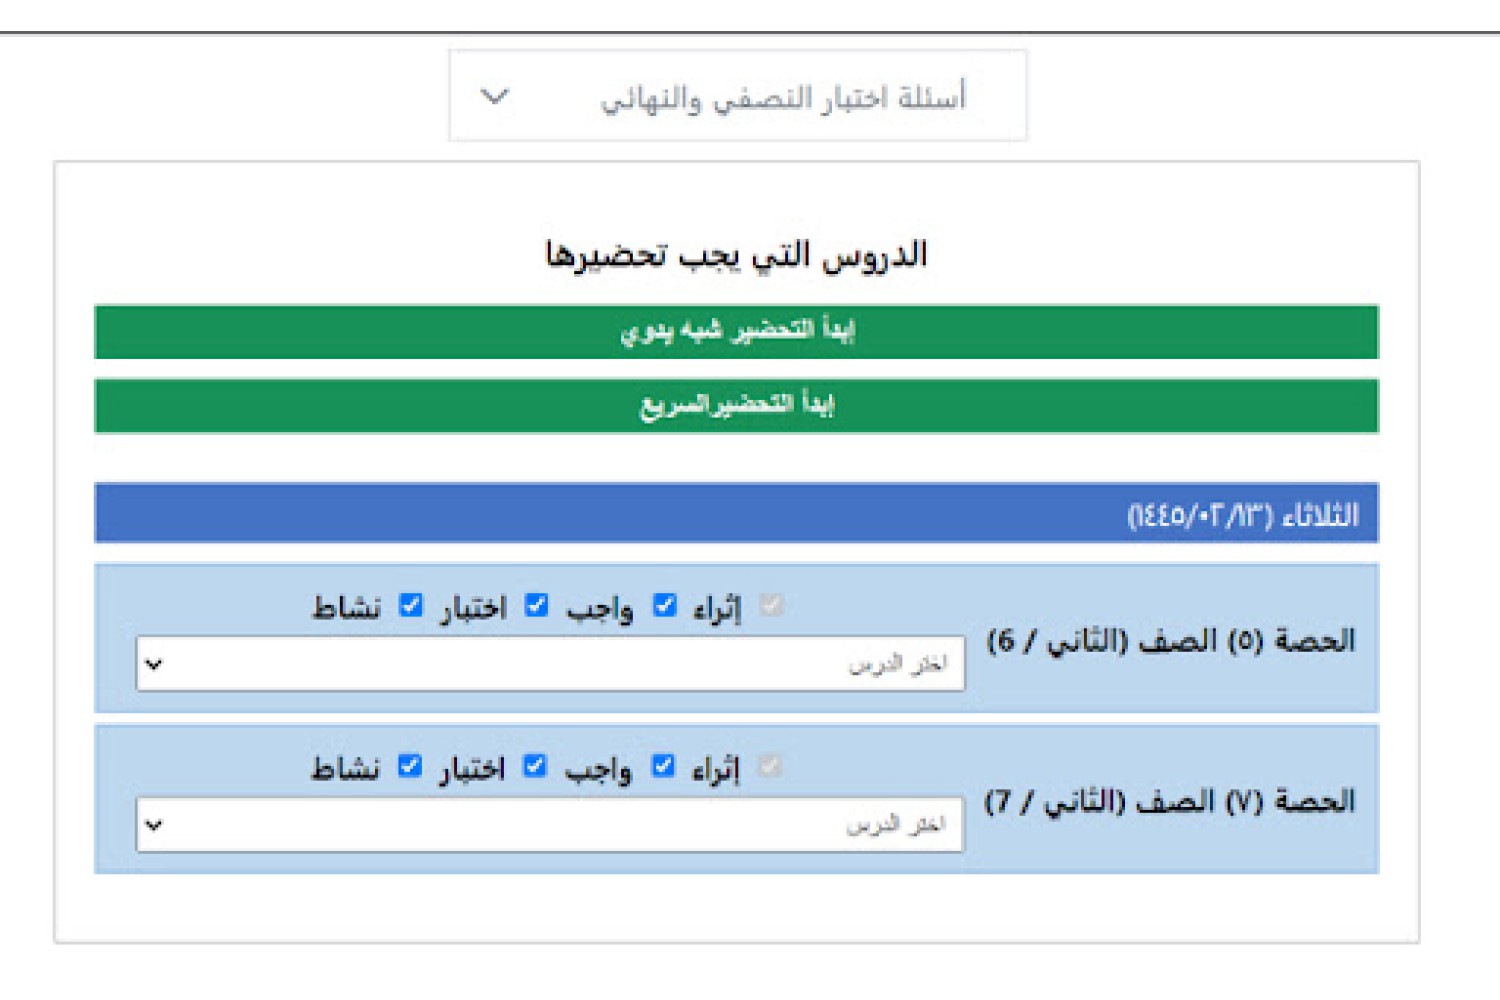This screenshot has height=1000, width=1500.
Task: Click the الحصة (٥) الصف الثاني / 6 label
Action: (x=1170, y=640)
